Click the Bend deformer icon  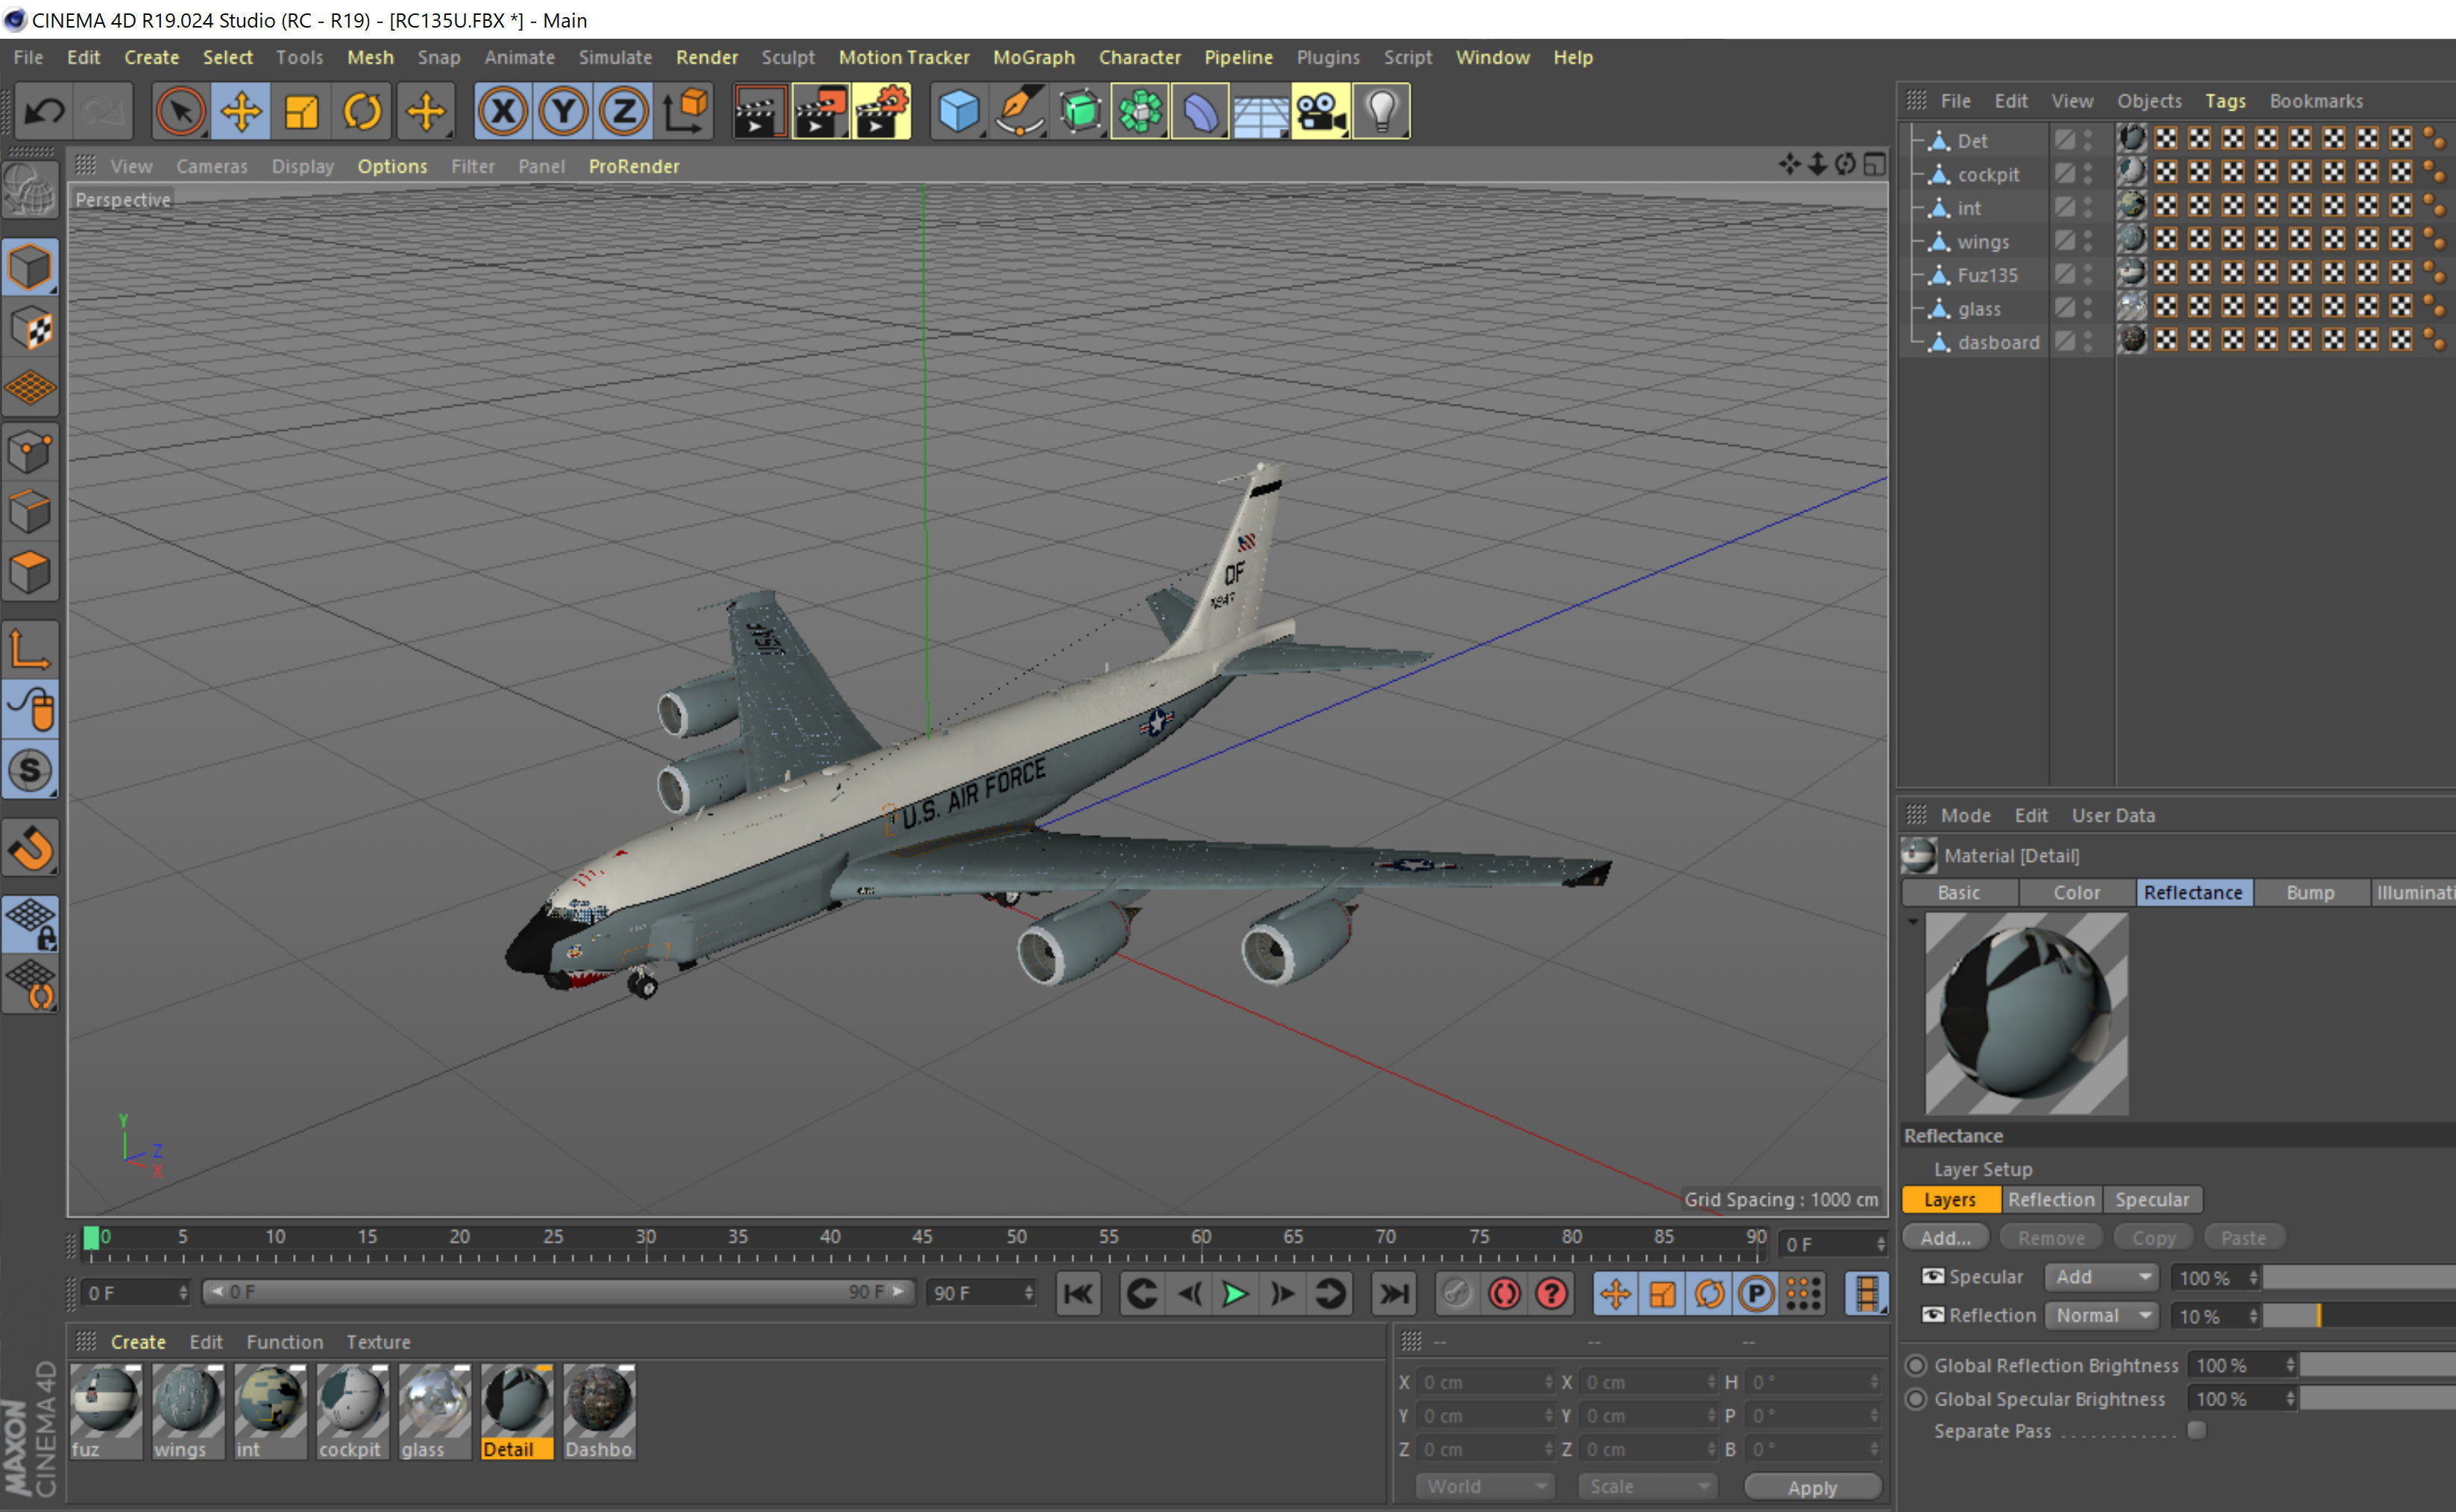1200,111
